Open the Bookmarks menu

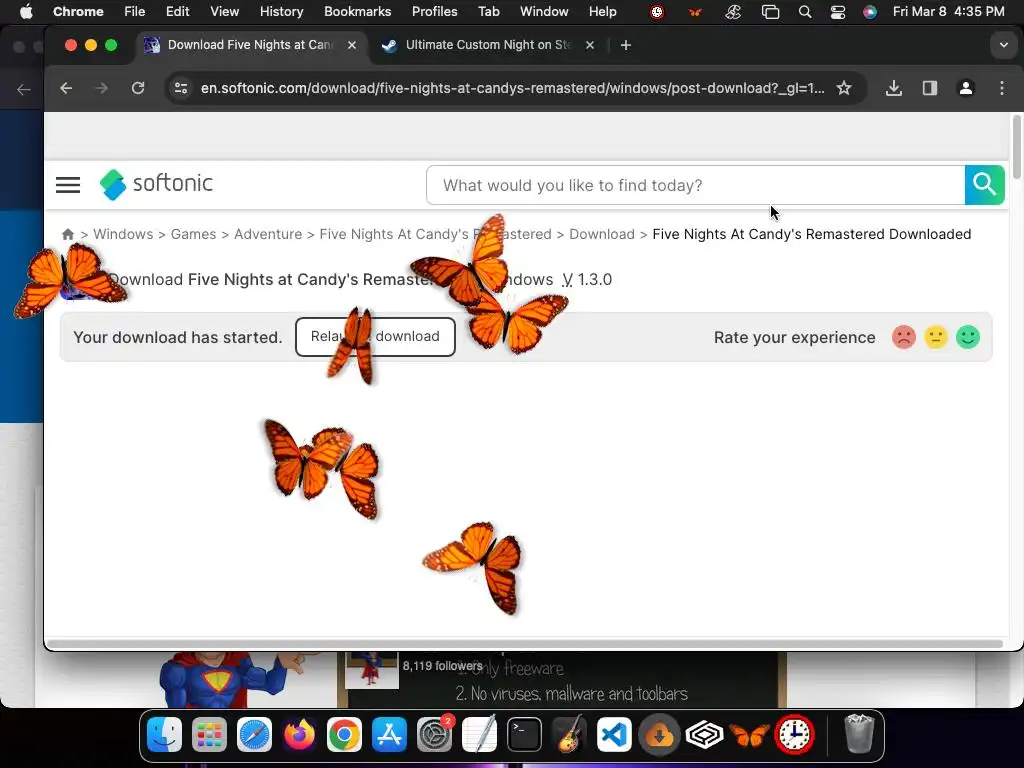[357, 11]
